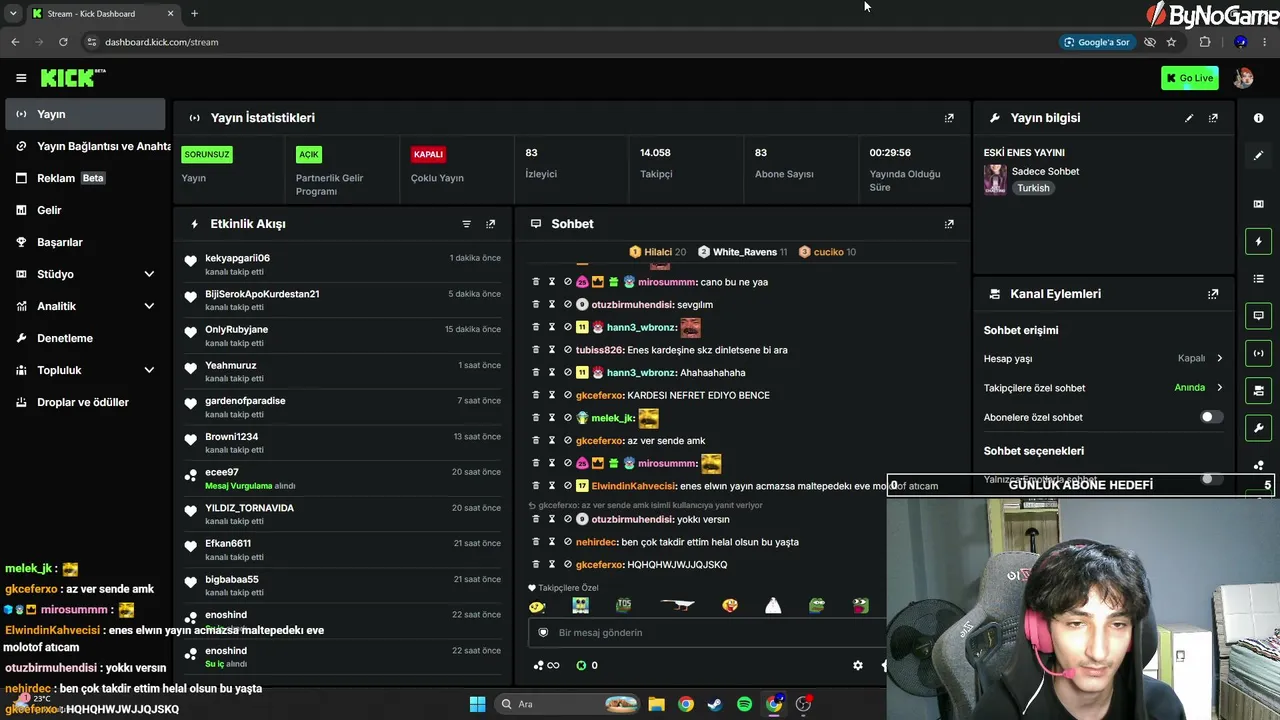Click the info icon in right rail
This screenshot has width=1280, height=720.
click(1258, 118)
